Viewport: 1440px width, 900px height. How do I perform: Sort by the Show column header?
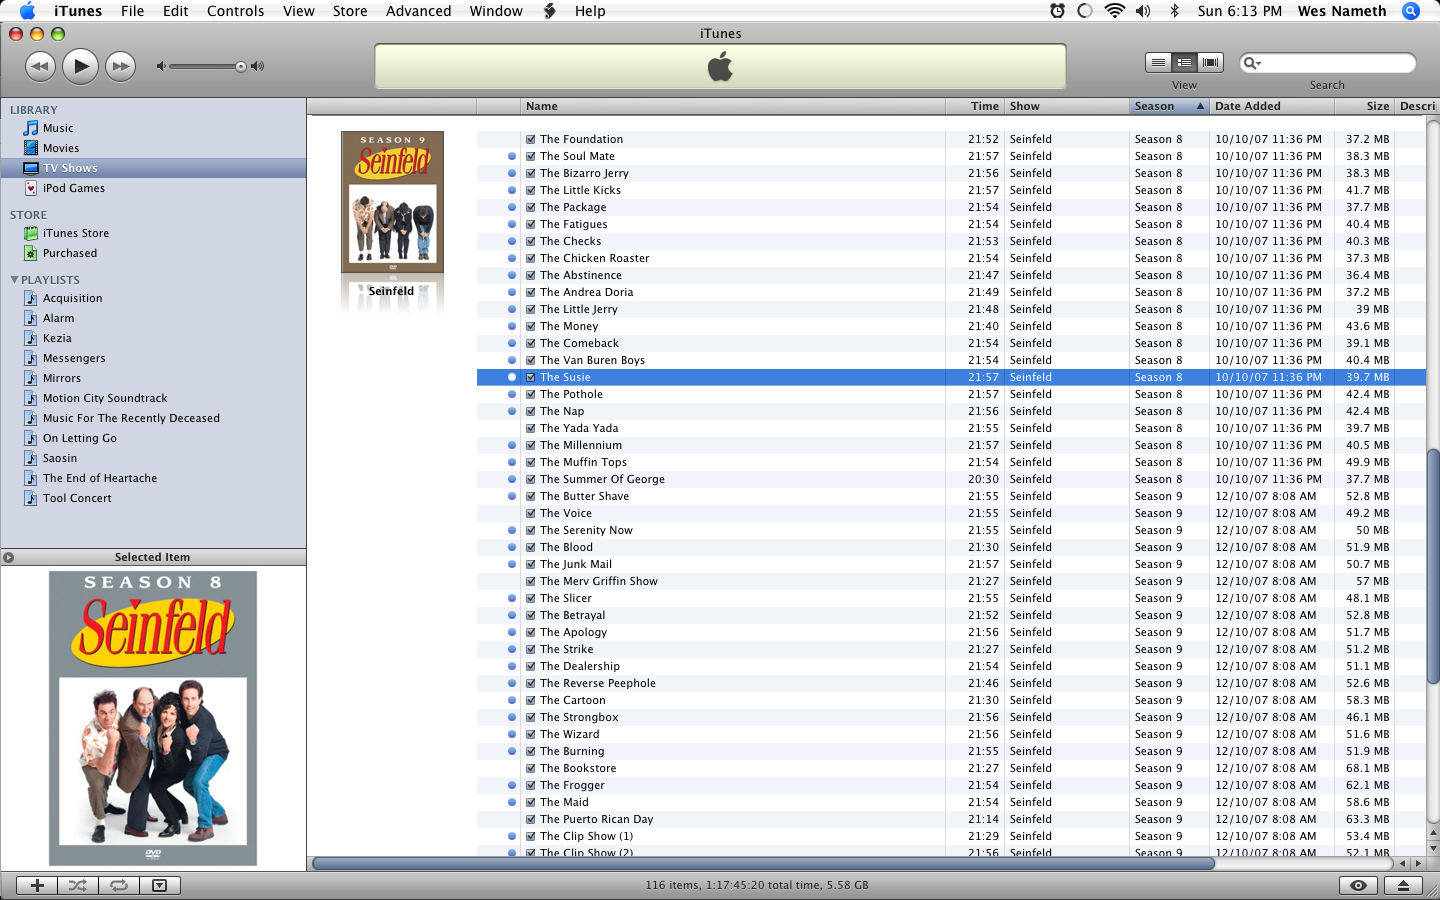[x=1067, y=106]
